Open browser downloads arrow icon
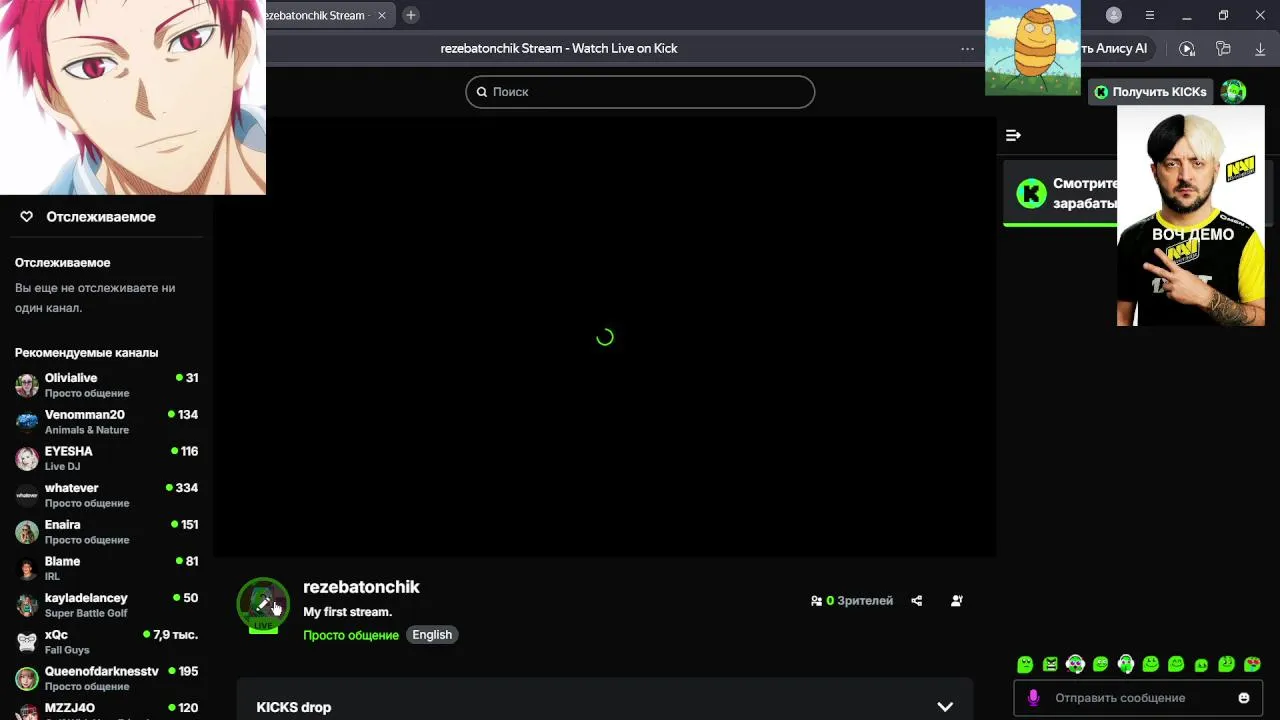The image size is (1280, 720). 1260,48
